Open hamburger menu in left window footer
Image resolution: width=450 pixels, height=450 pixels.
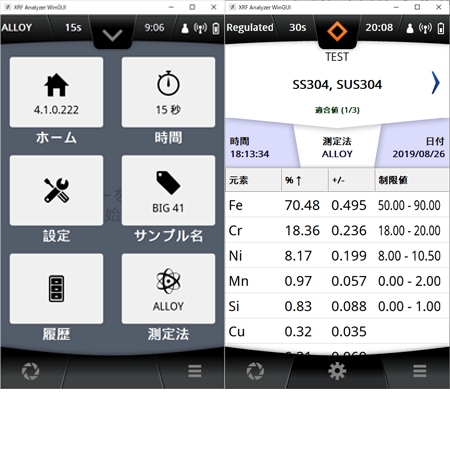tap(195, 371)
